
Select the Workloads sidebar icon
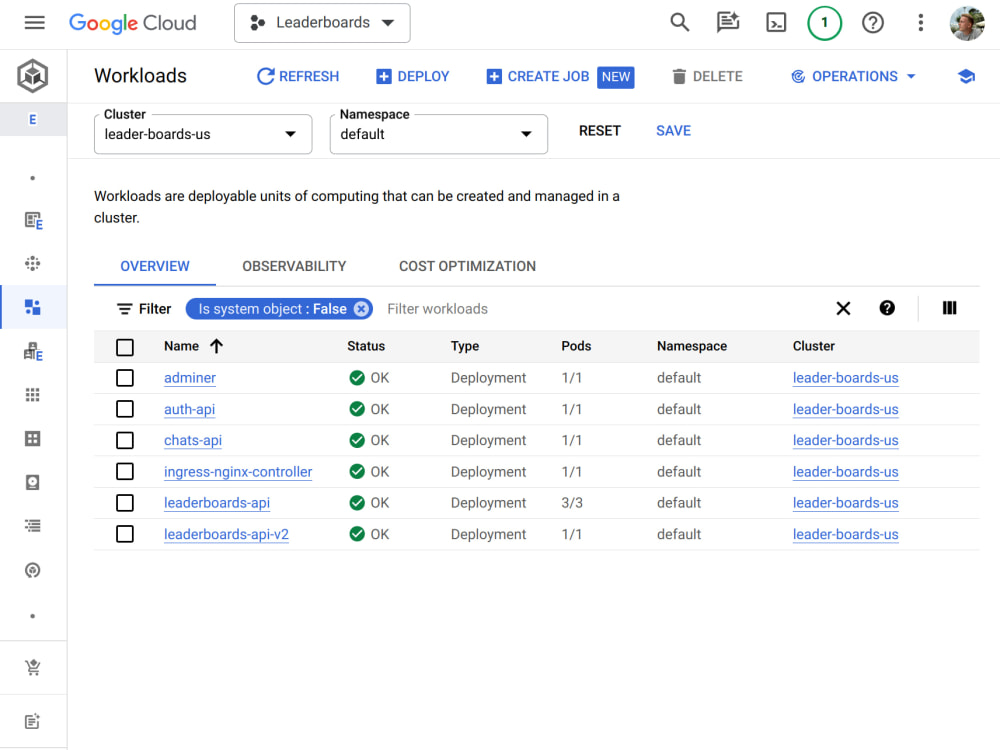point(33,307)
